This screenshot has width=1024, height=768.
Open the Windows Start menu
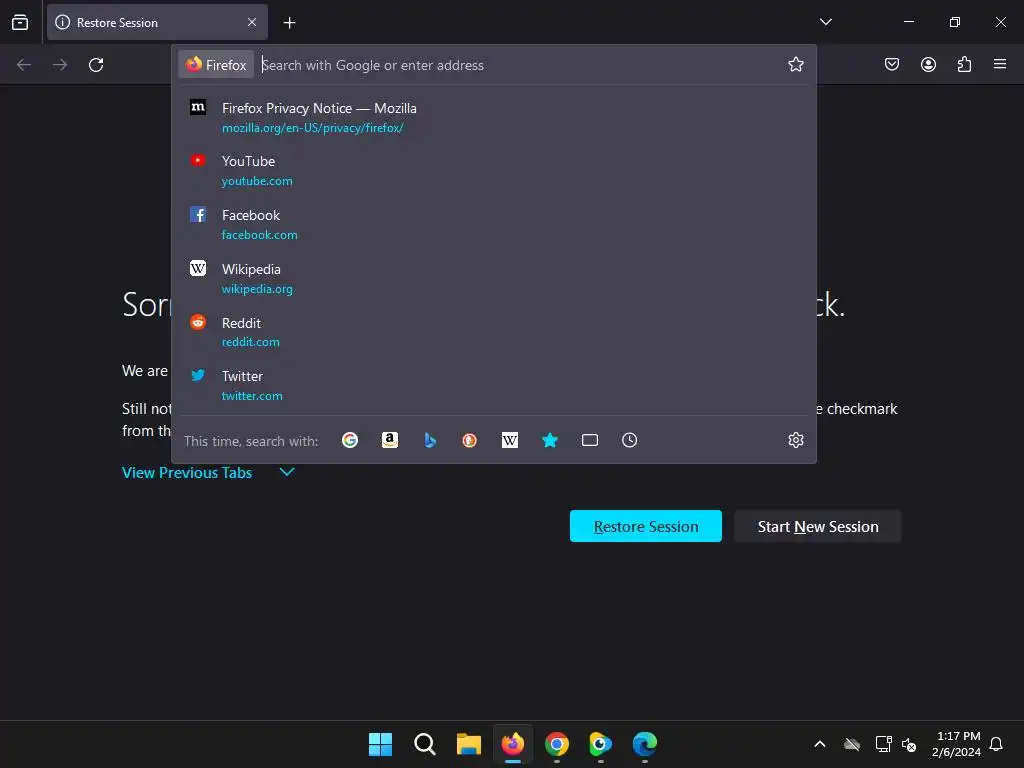coord(380,744)
